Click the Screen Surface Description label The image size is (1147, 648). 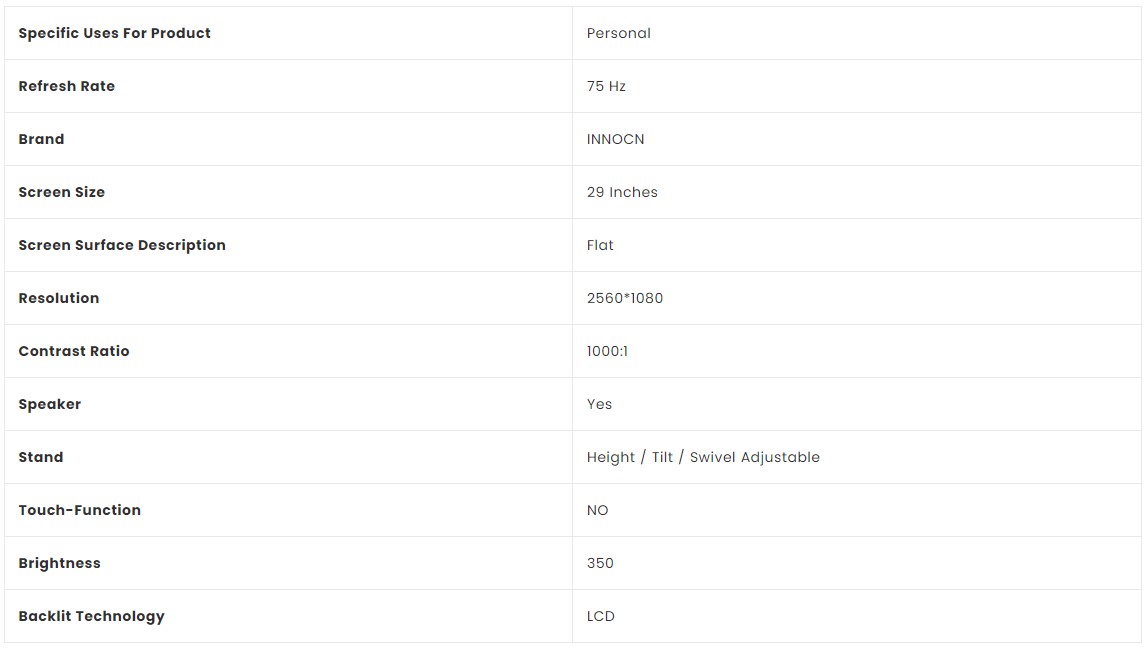[x=122, y=245]
